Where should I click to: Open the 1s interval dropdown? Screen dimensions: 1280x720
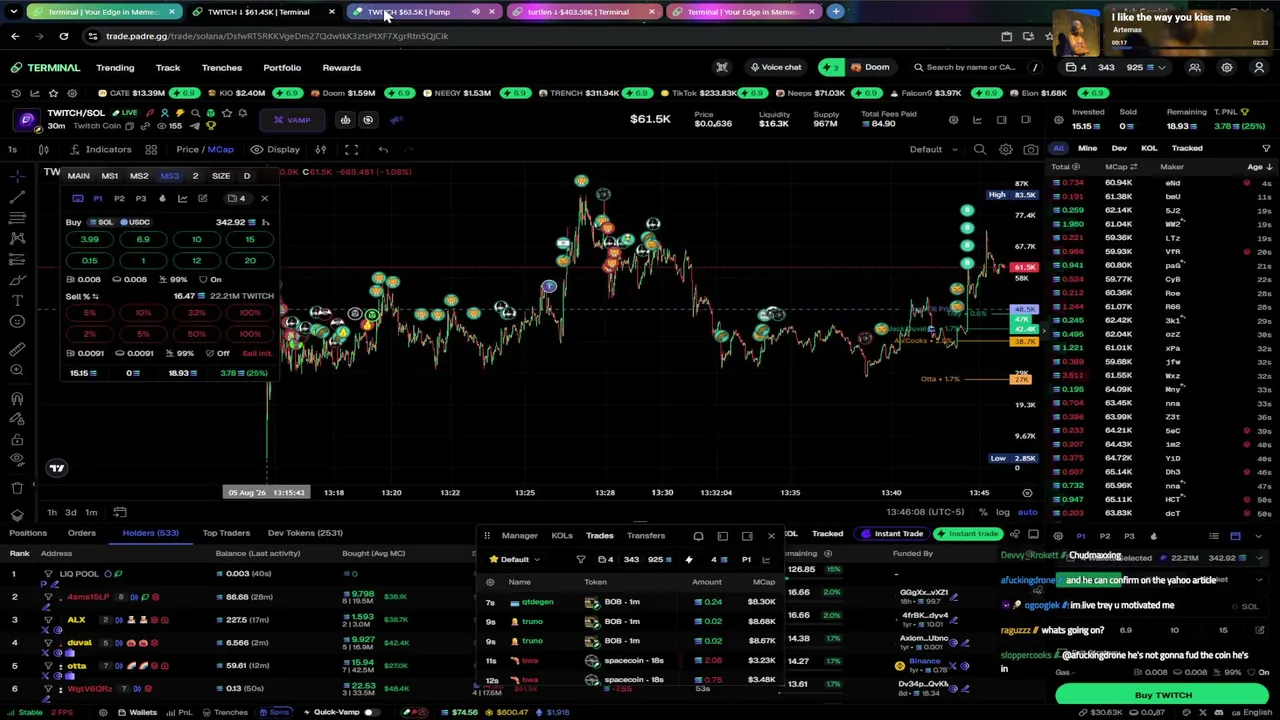tap(12, 149)
